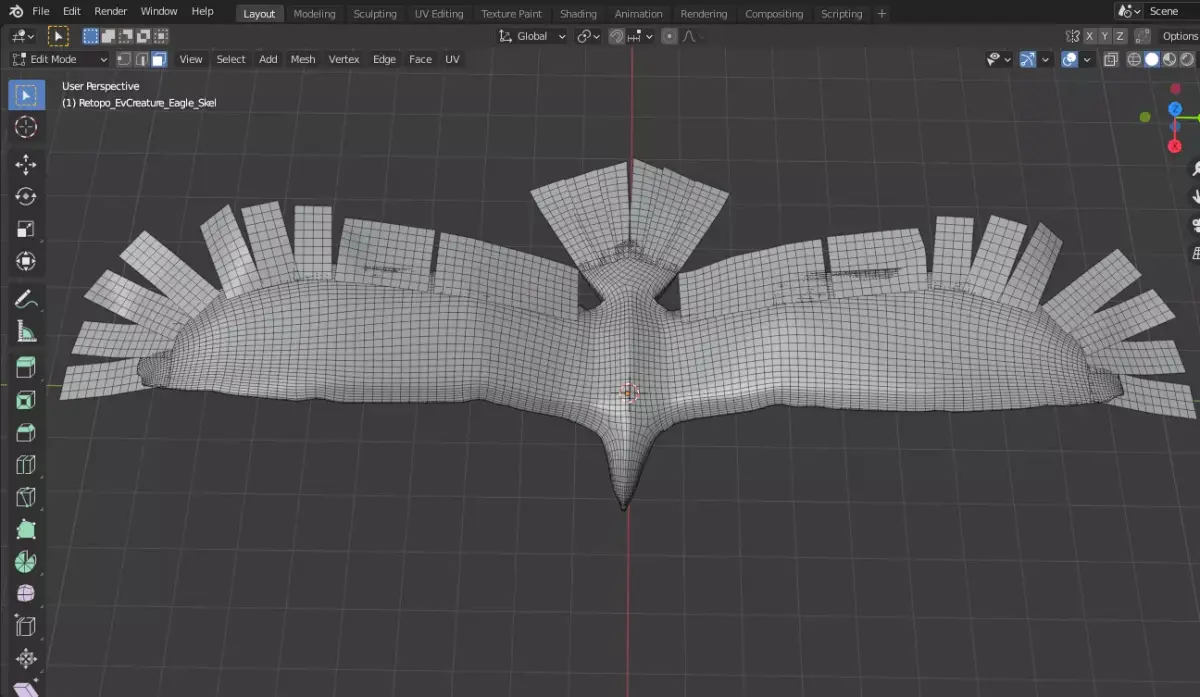Screen dimensions: 1200x697
Task: Set selection mode to subtract
Action: [126, 36]
